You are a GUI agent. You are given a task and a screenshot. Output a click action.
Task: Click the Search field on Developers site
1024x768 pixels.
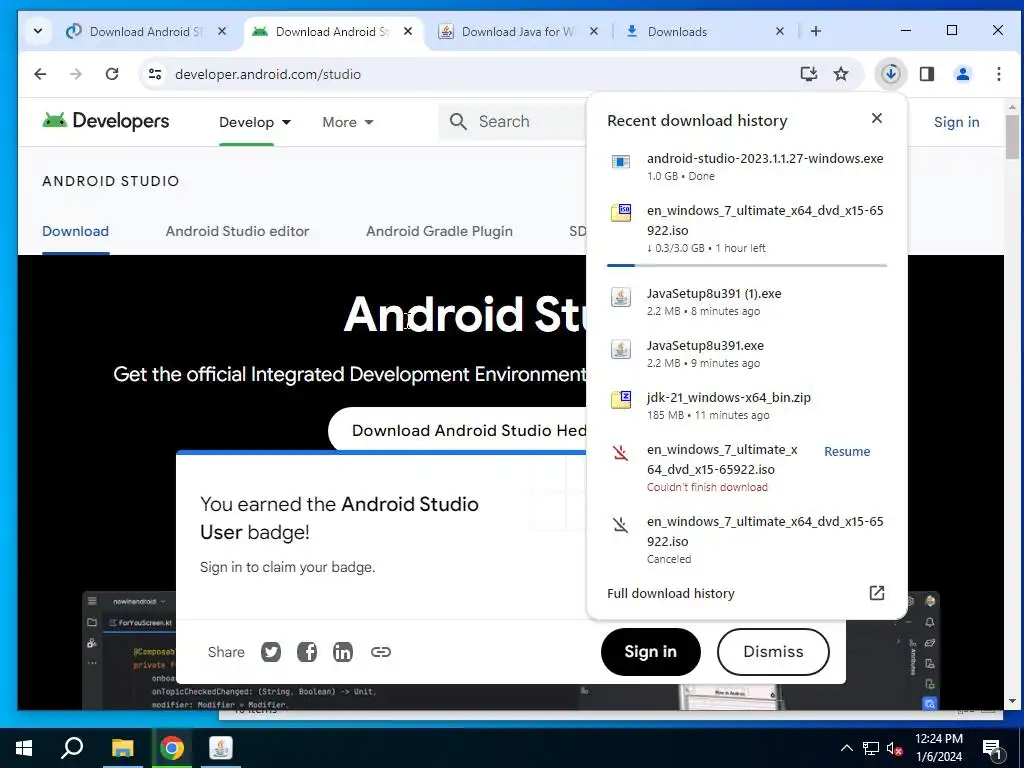click(513, 121)
